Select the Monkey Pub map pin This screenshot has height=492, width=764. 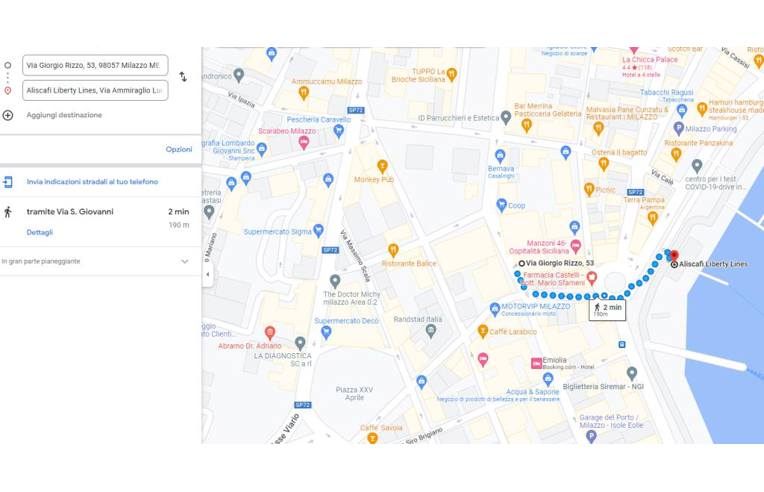(x=381, y=165)
